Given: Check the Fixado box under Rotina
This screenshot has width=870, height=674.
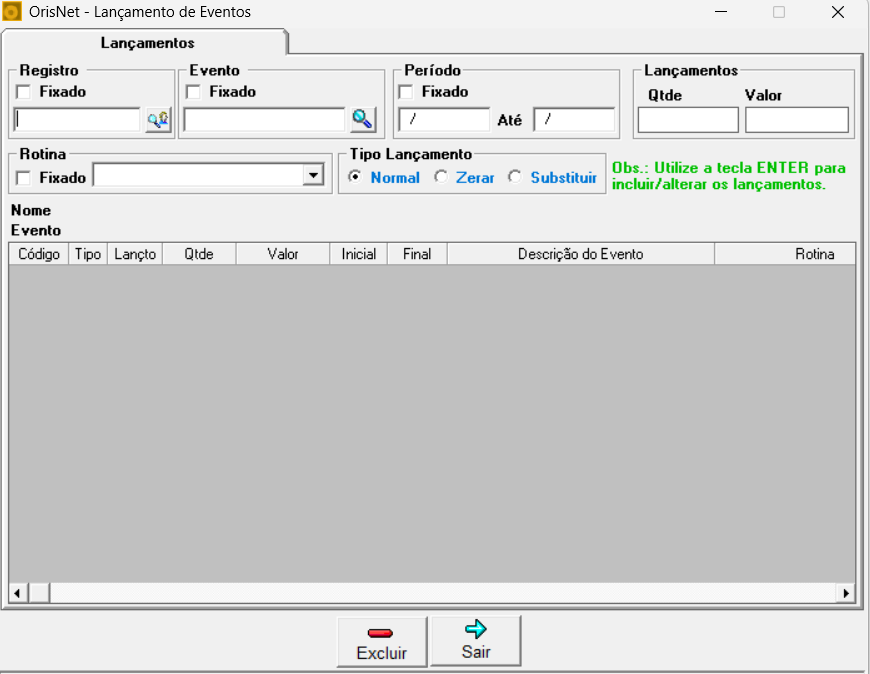Looking at the screenshot, I should (x=23, y=178).
